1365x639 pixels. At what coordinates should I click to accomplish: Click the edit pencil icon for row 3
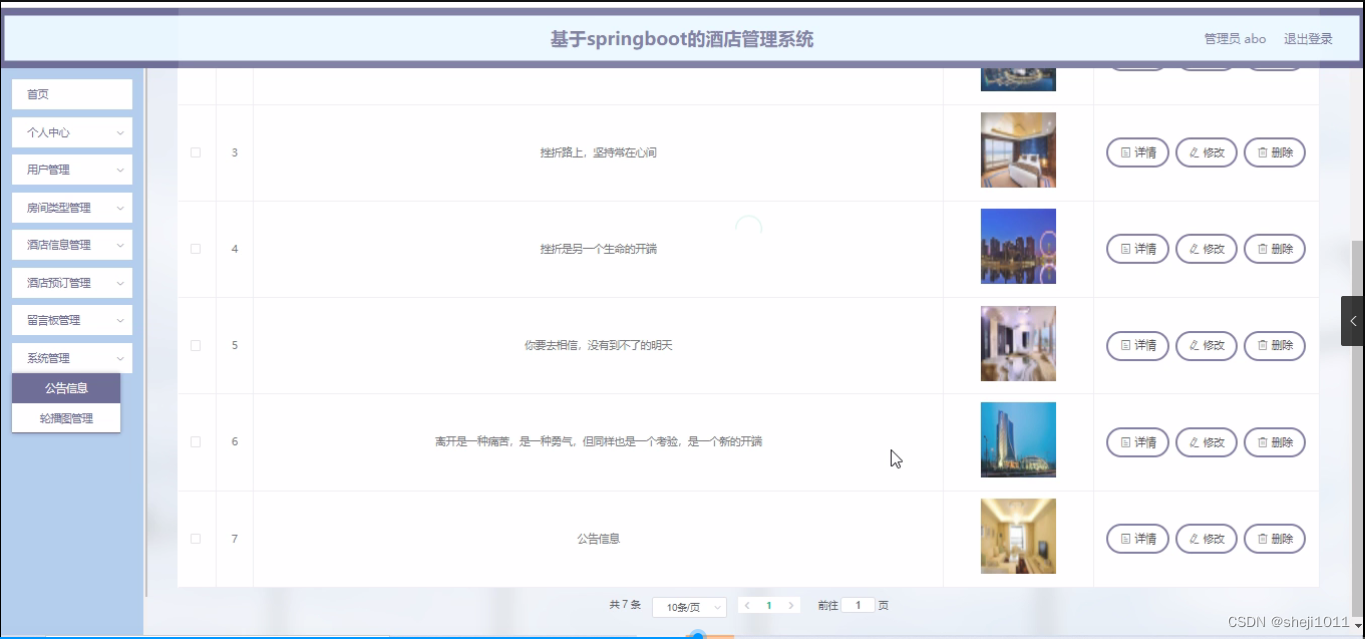point(1192,152)
